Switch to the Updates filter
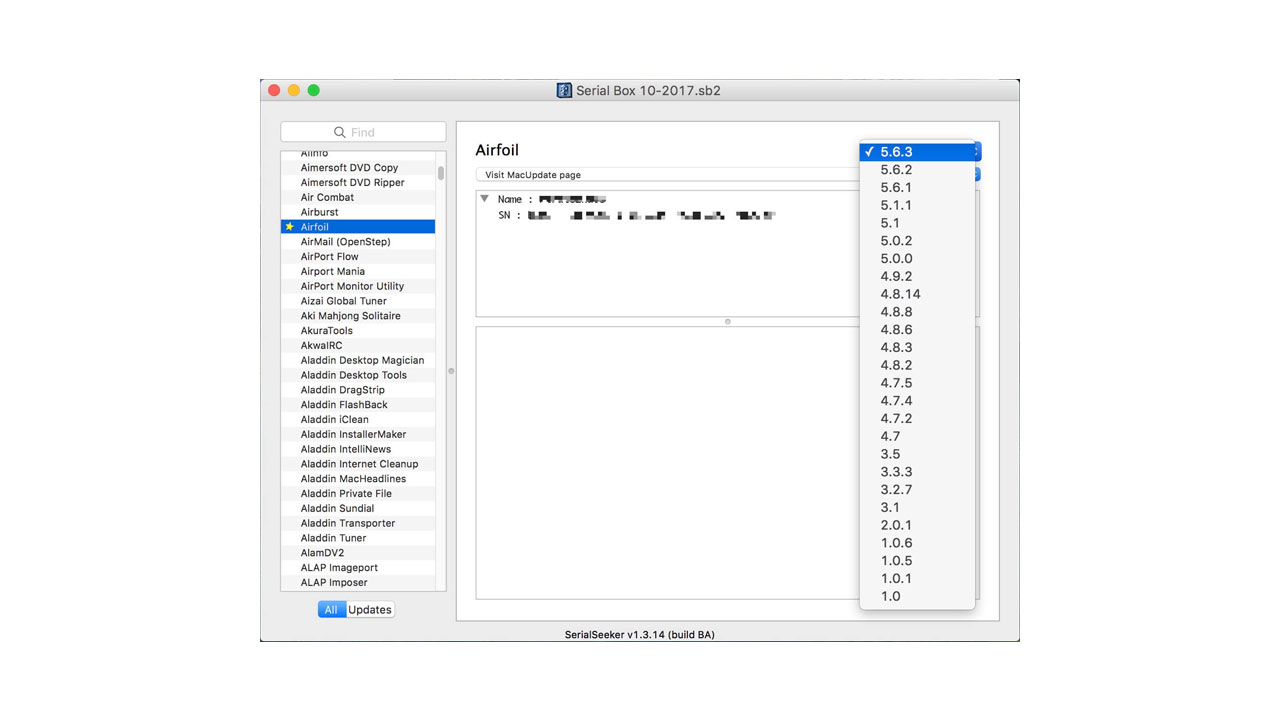Screen dimensions: 1280x720 [370, 610]
